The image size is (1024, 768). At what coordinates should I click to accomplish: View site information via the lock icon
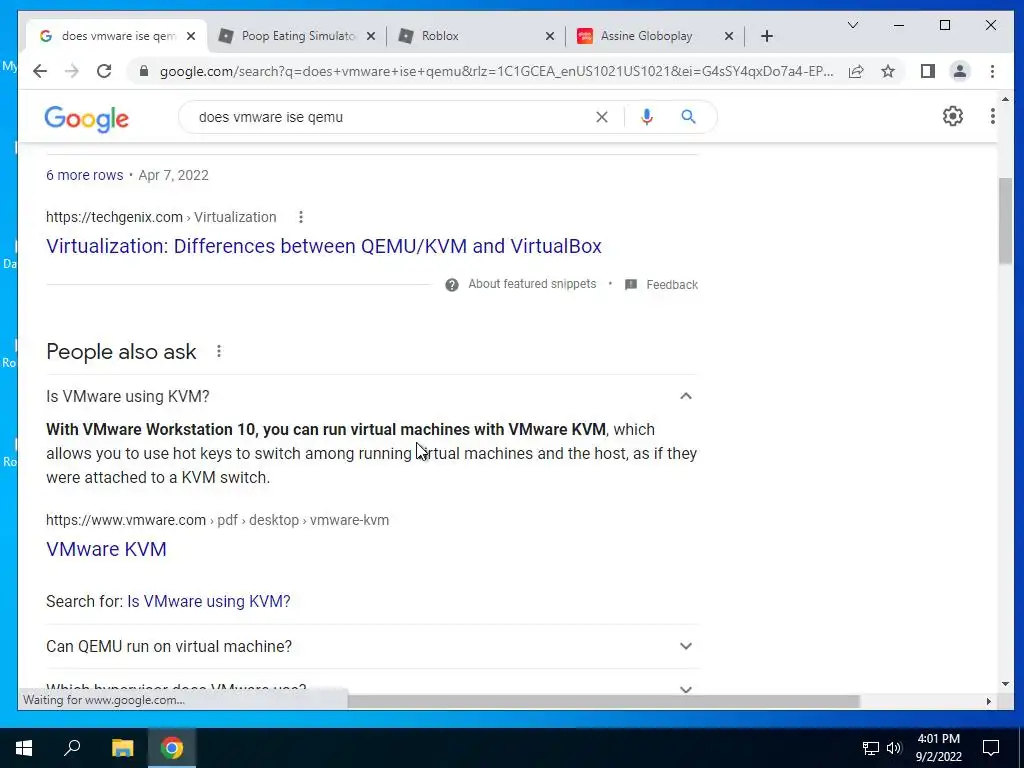coord(144,71)
